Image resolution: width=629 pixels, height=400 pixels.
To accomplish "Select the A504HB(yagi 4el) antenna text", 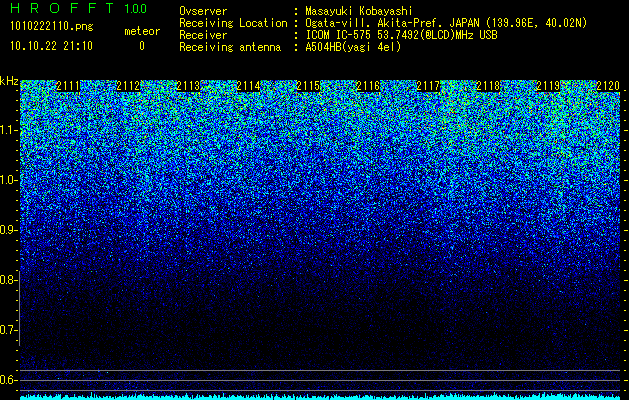I will tap(353, 47).
